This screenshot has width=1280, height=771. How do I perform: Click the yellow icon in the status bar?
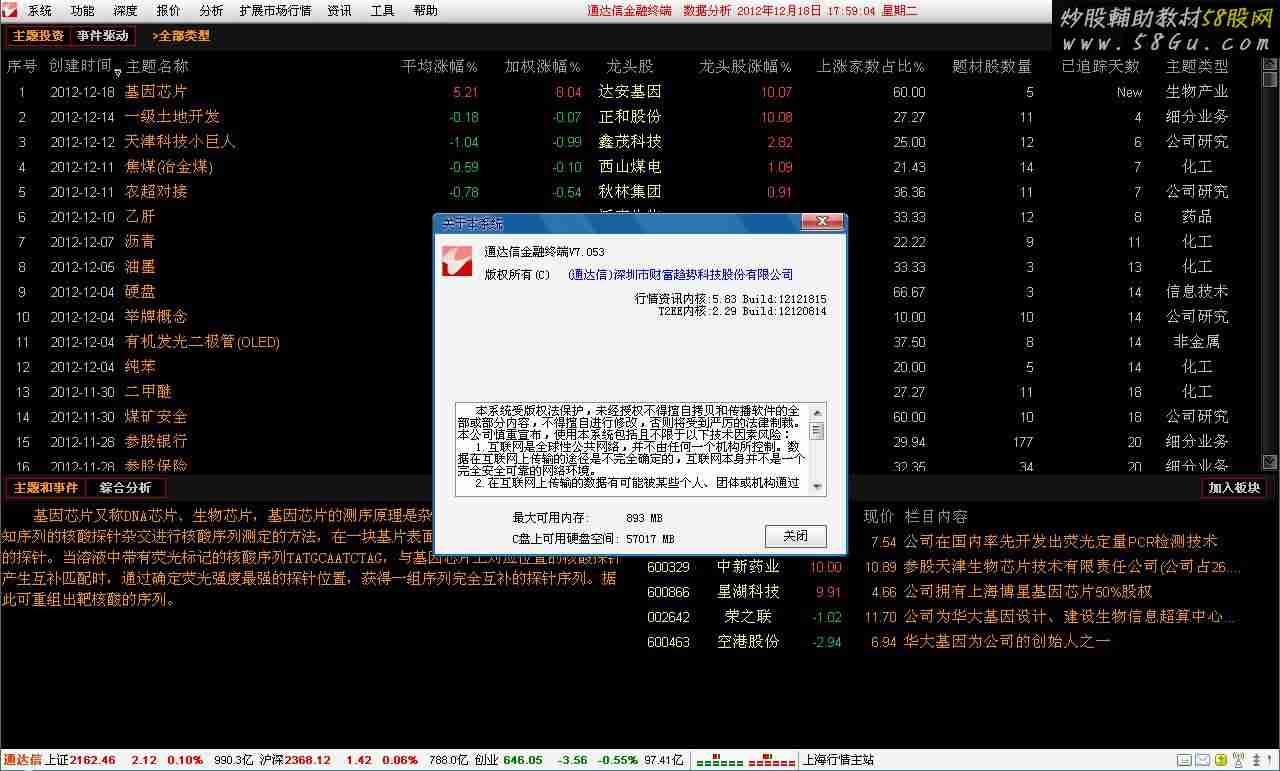(1221, 760)
